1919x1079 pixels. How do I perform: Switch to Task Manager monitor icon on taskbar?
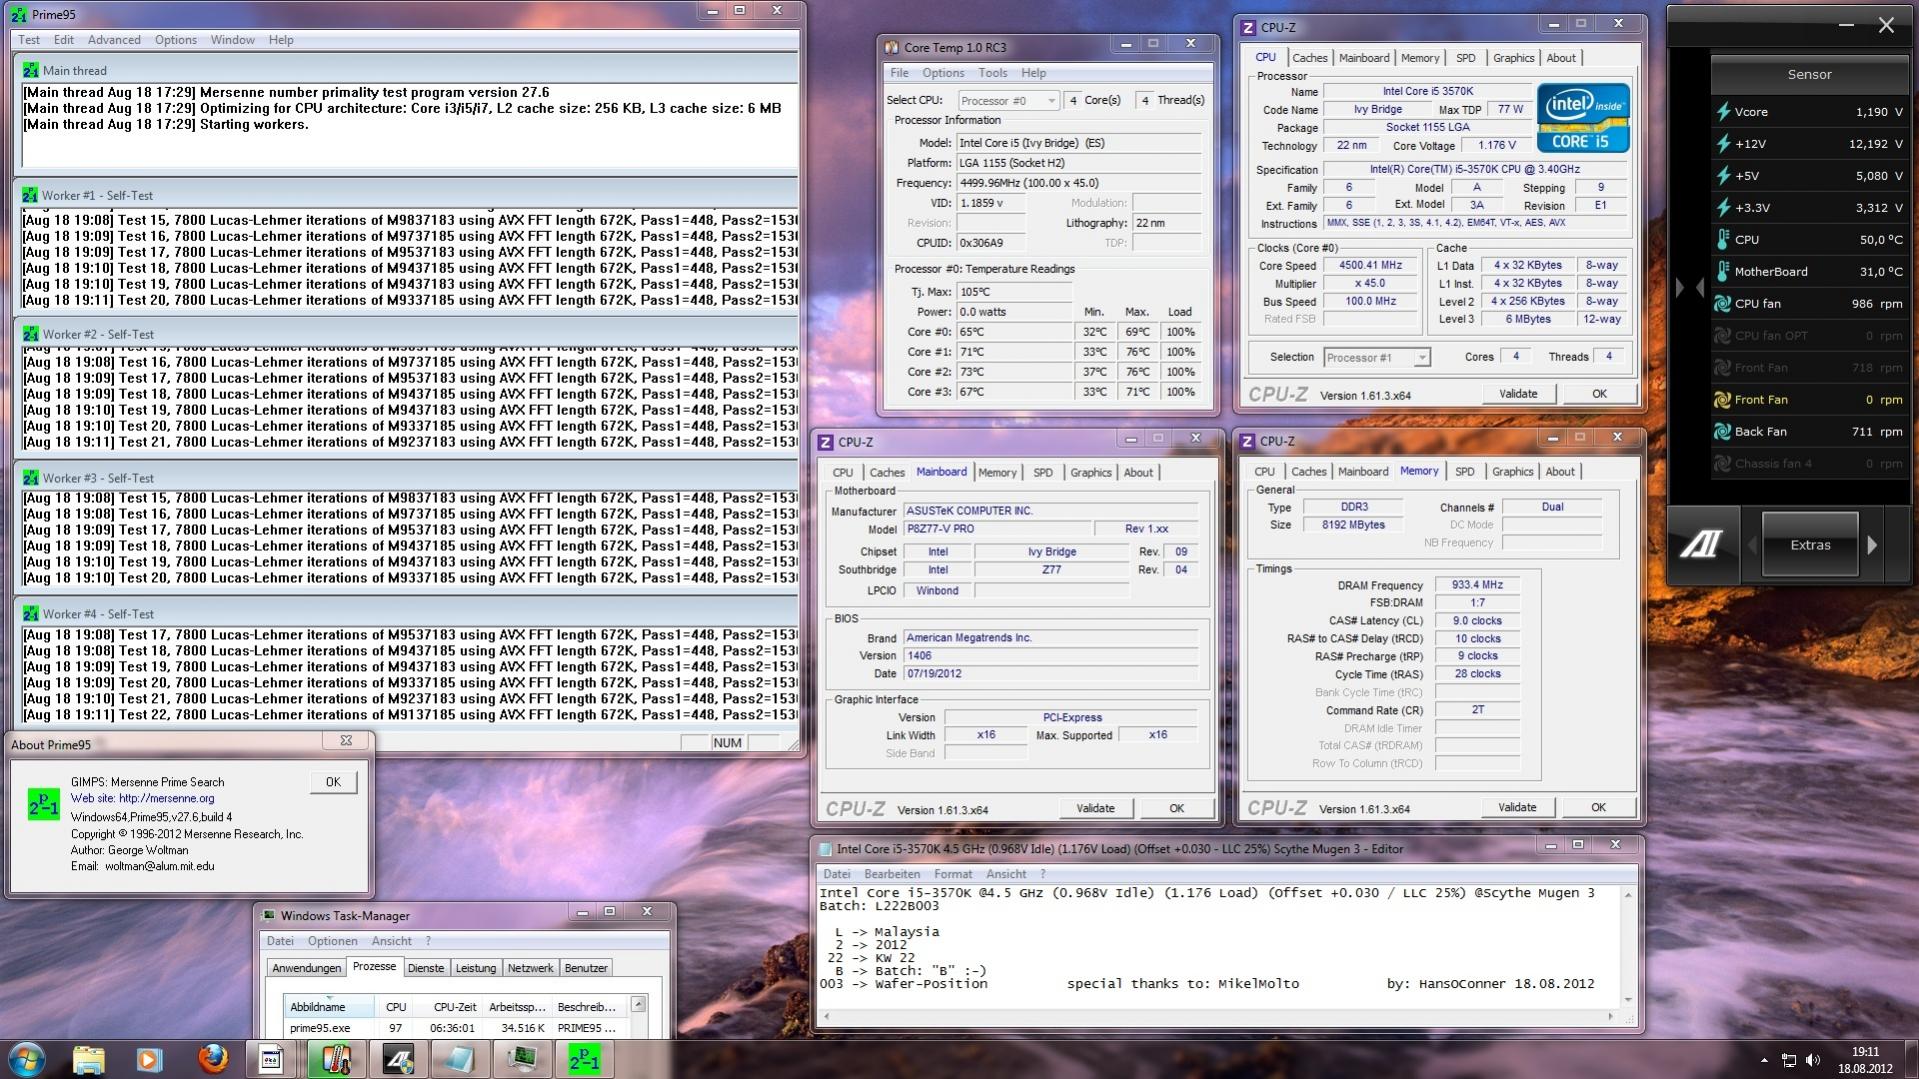coord(521,1059)
